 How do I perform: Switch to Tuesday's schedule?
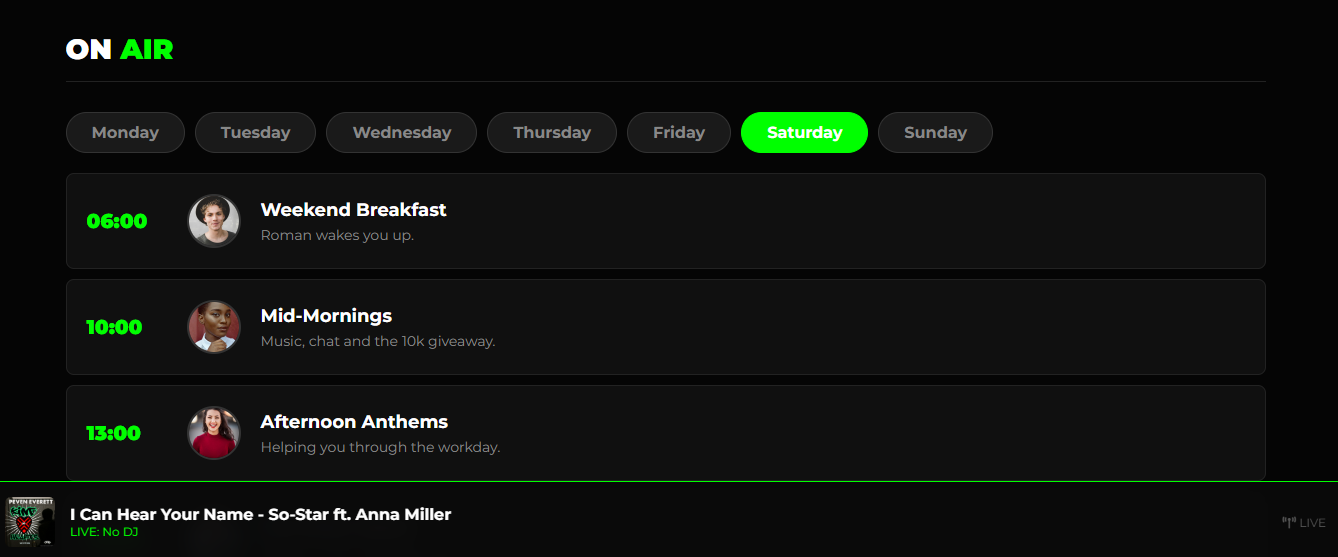[255, 132]
